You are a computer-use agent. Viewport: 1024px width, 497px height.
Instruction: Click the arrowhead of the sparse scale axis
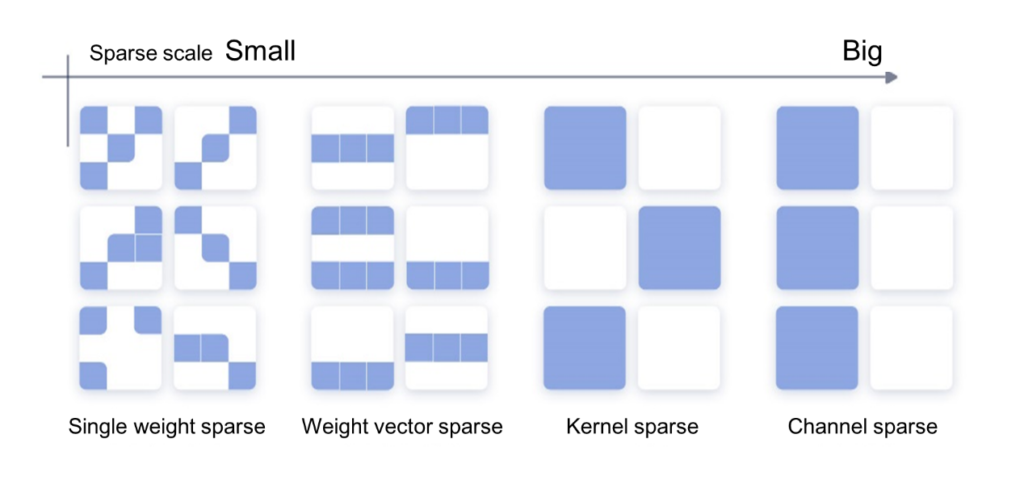[x=891, y=78]
